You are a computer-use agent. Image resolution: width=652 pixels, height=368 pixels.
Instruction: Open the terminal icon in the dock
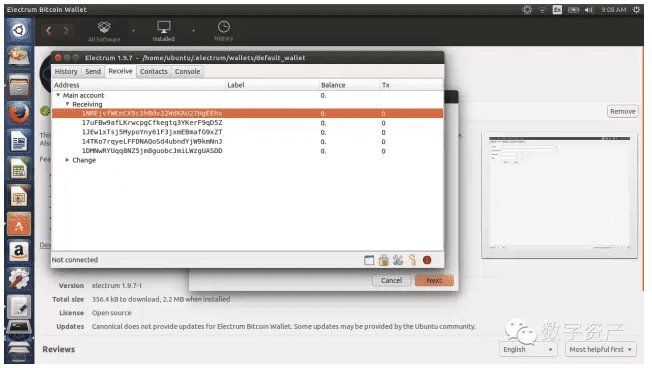tap(19, 328)
